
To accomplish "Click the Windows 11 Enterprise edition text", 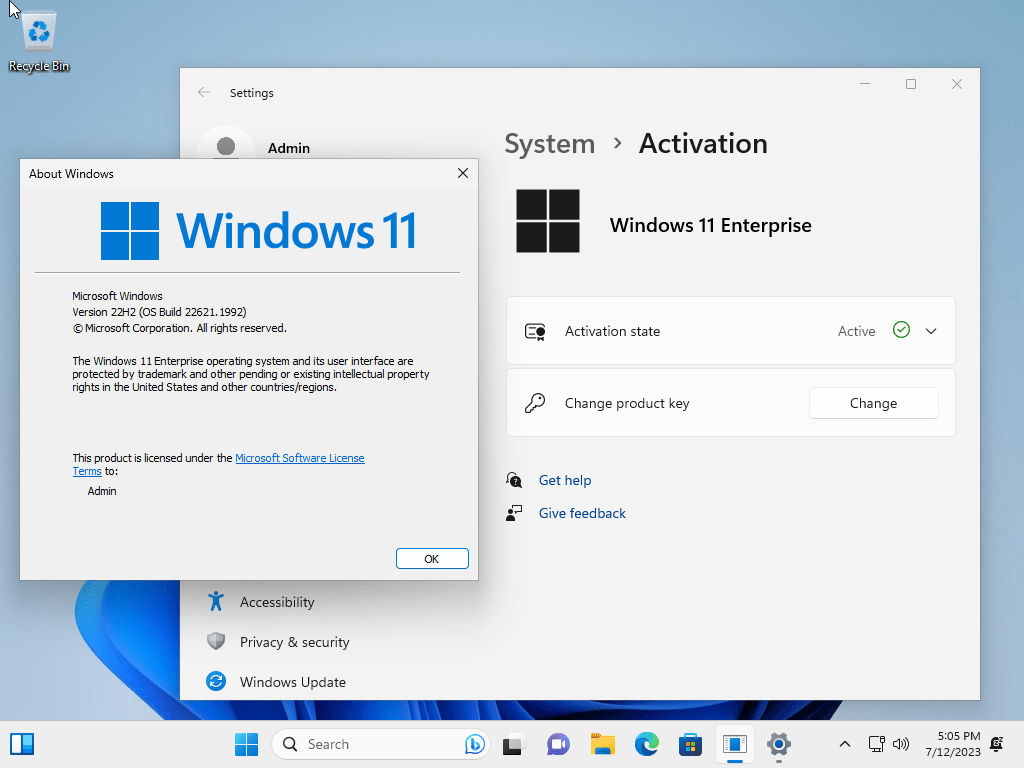I will point(711,225).
